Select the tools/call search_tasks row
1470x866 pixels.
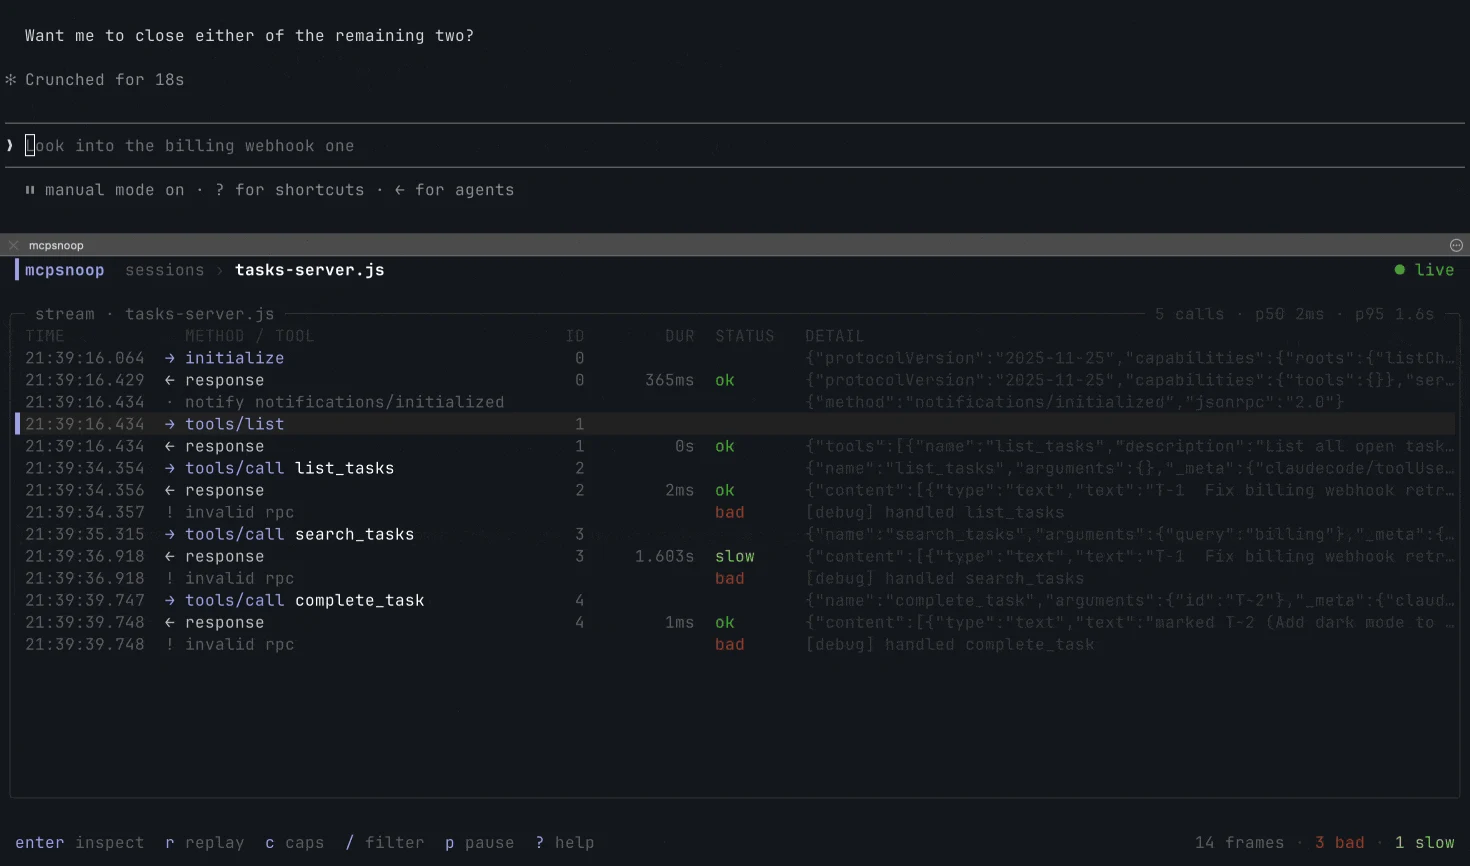click(x=735, y=534)
